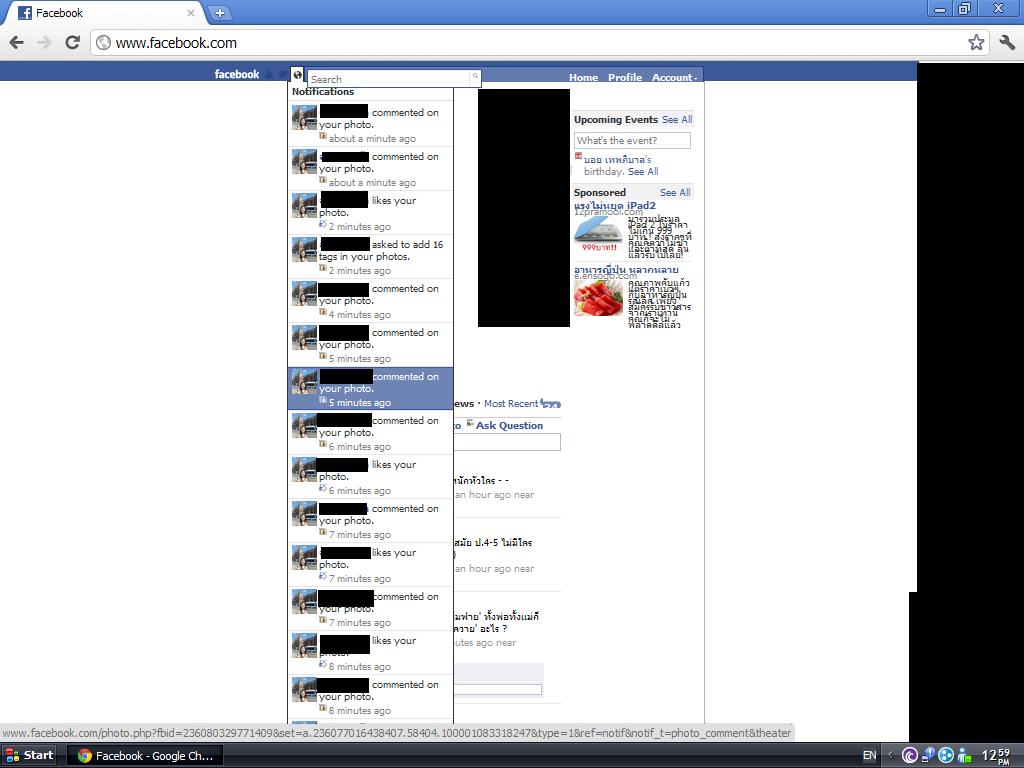Open a new browser tab
Viewport: 1024px width, 768px height.
pos(220,12)
